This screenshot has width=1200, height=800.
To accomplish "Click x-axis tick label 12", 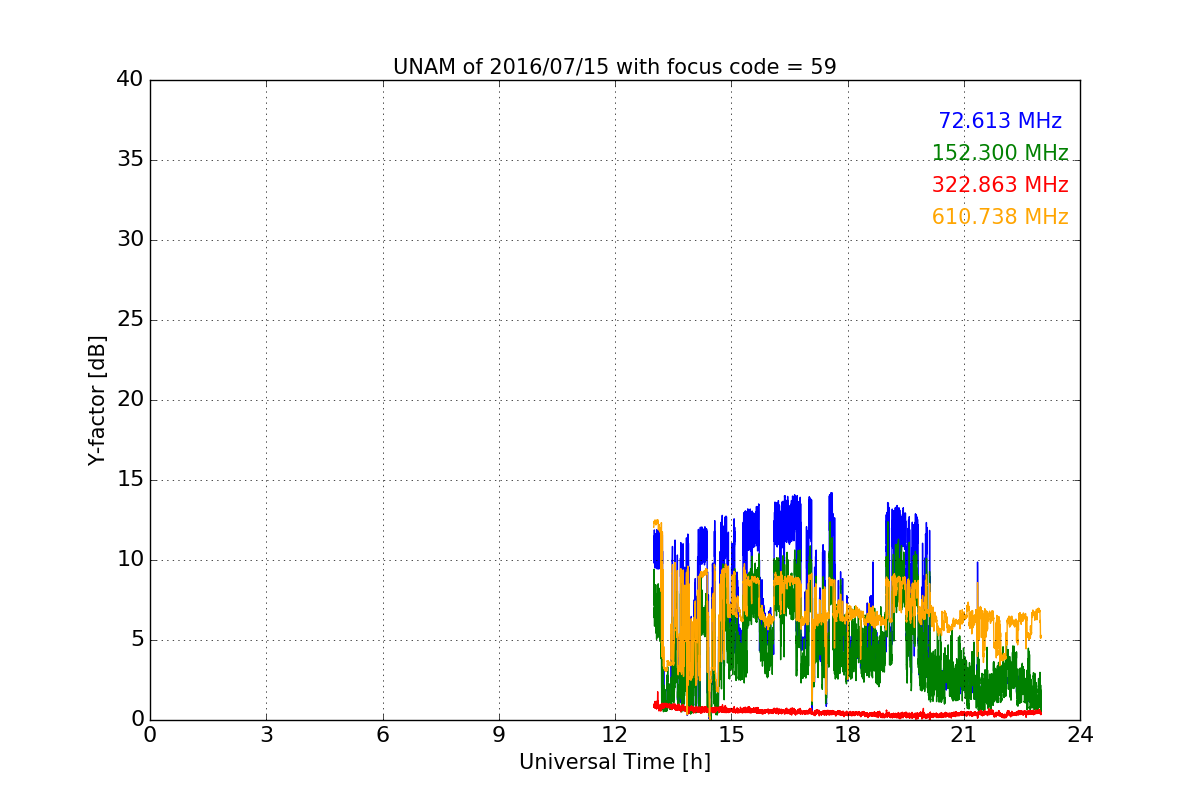I will (x=615, y=735).
